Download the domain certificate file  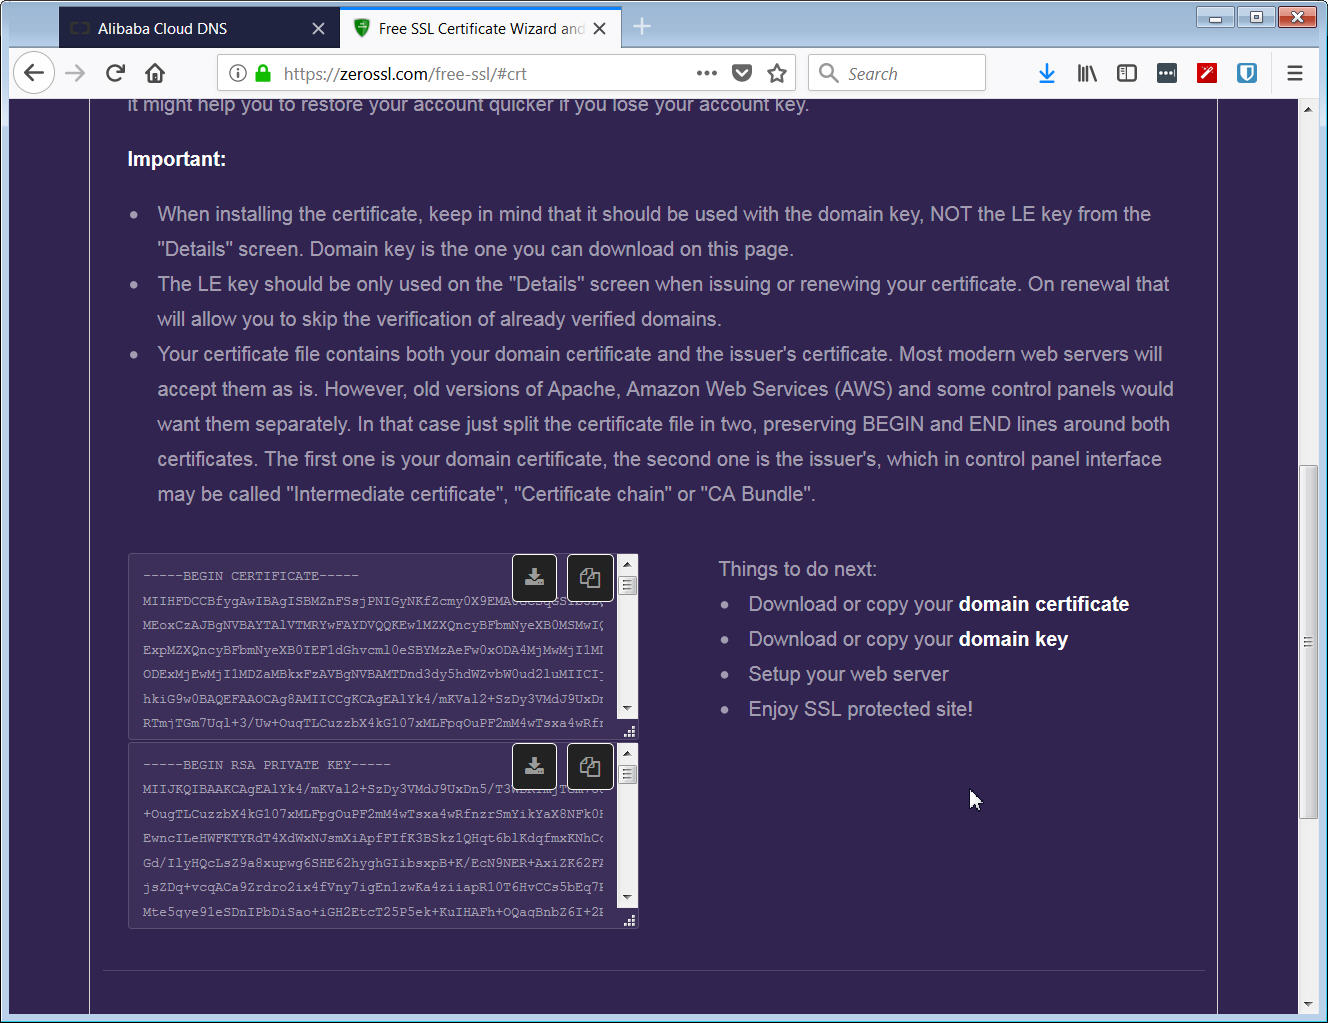click(534, 577)
